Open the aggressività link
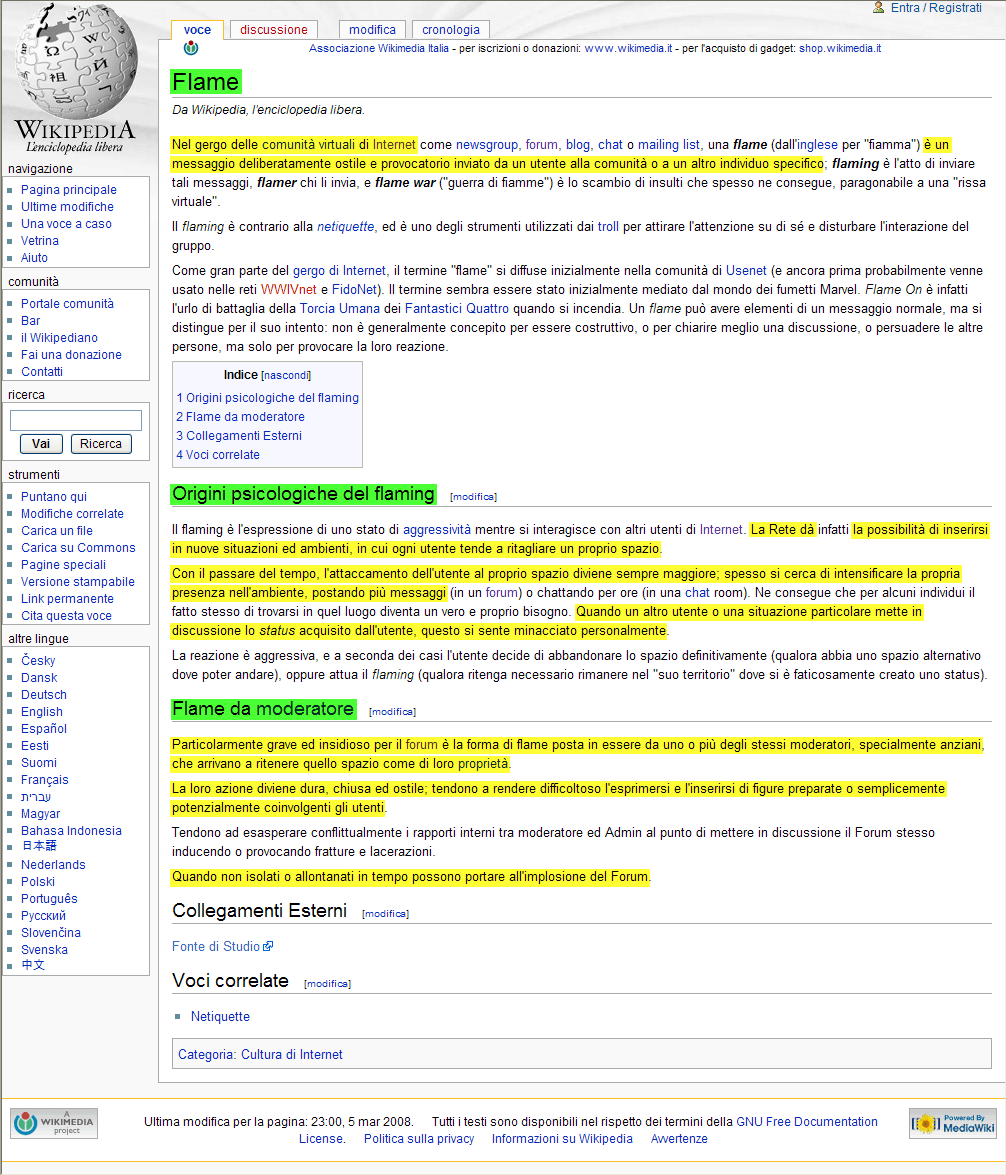The width and height of the screenshot is (1006, 1175). tap(437, 530)
